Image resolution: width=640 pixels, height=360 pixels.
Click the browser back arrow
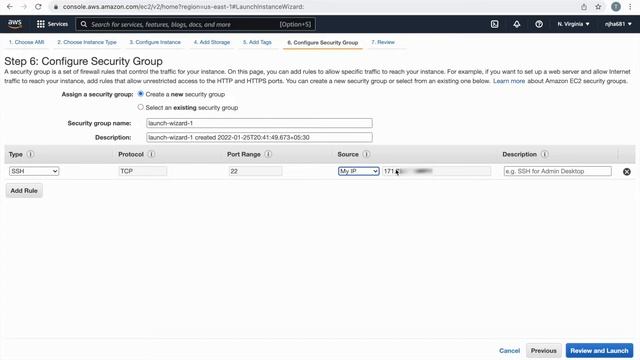click(10, 7)
